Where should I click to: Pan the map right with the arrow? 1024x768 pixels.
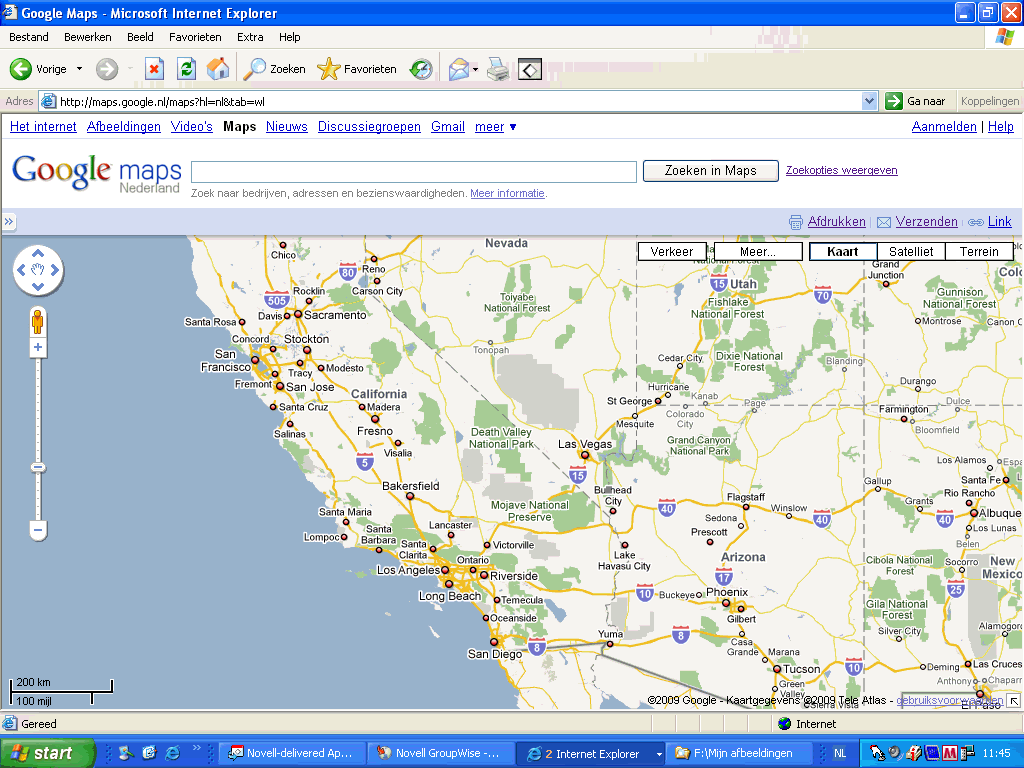pos(54,270)
